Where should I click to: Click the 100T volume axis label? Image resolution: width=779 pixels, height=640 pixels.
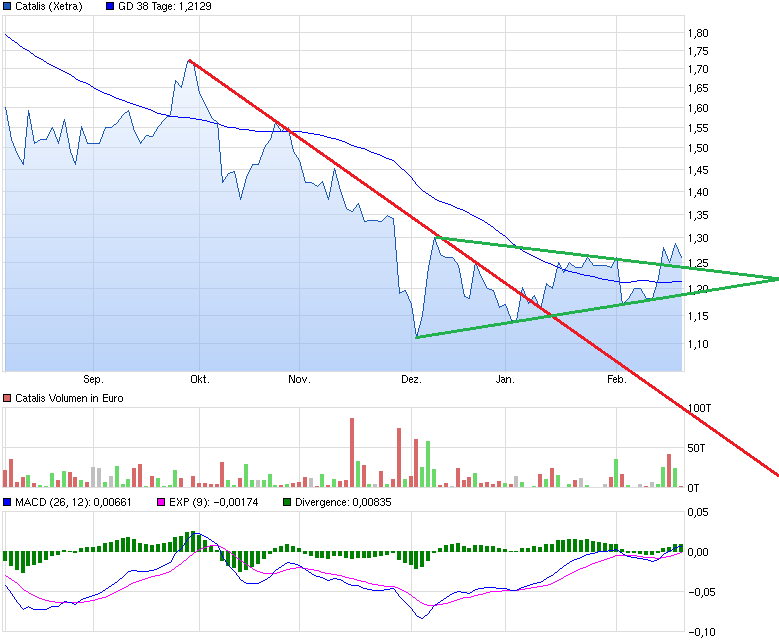(x=699, y=409)
